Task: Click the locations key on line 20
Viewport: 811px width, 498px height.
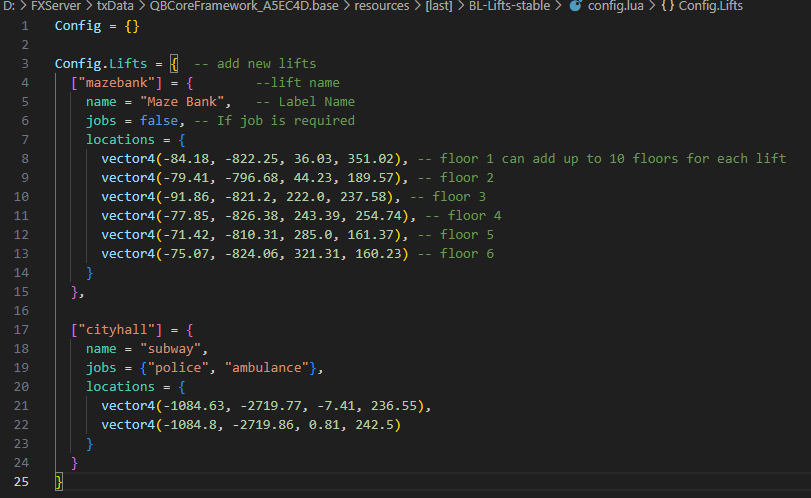Action: (x=120, y=387)
